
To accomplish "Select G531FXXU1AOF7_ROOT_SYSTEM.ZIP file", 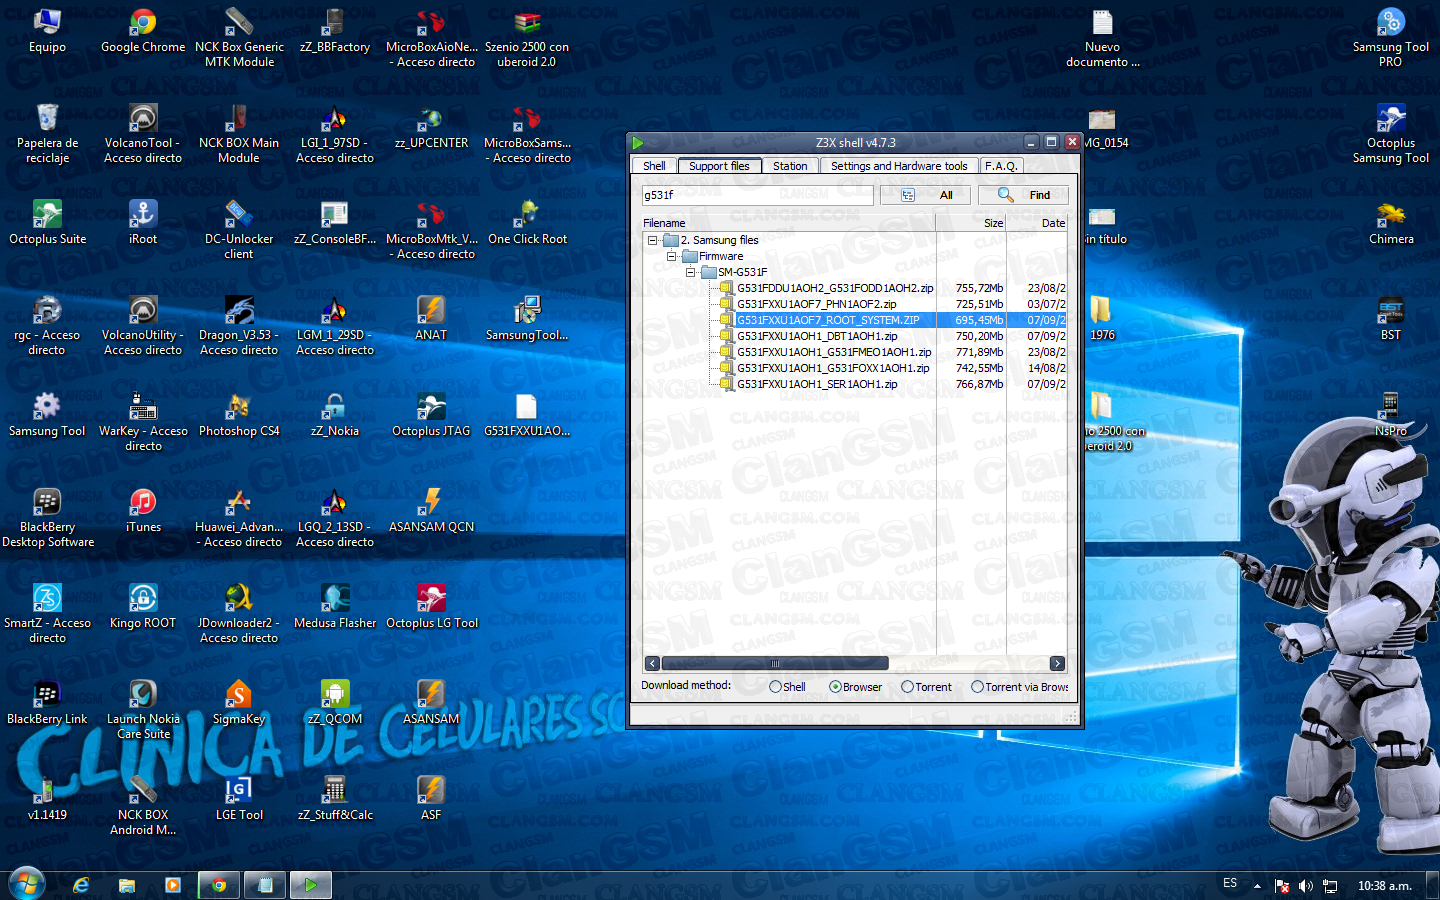I will pos(828,320).
